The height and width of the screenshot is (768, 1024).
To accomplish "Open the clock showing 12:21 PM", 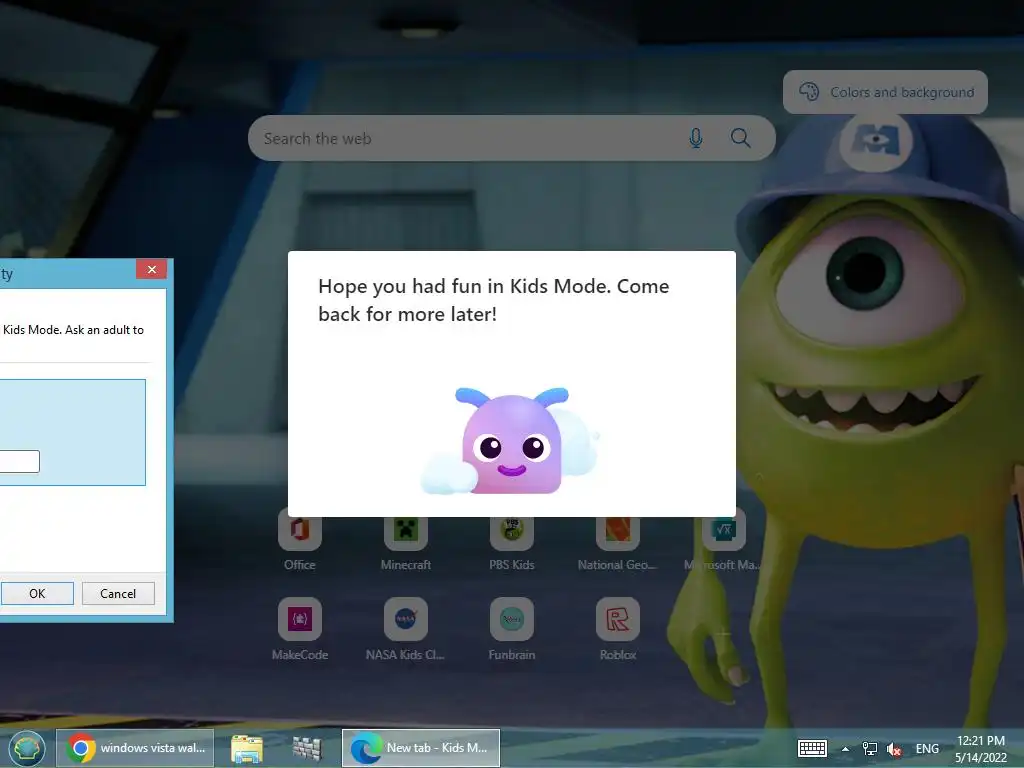I will click(x=980, y=748).
